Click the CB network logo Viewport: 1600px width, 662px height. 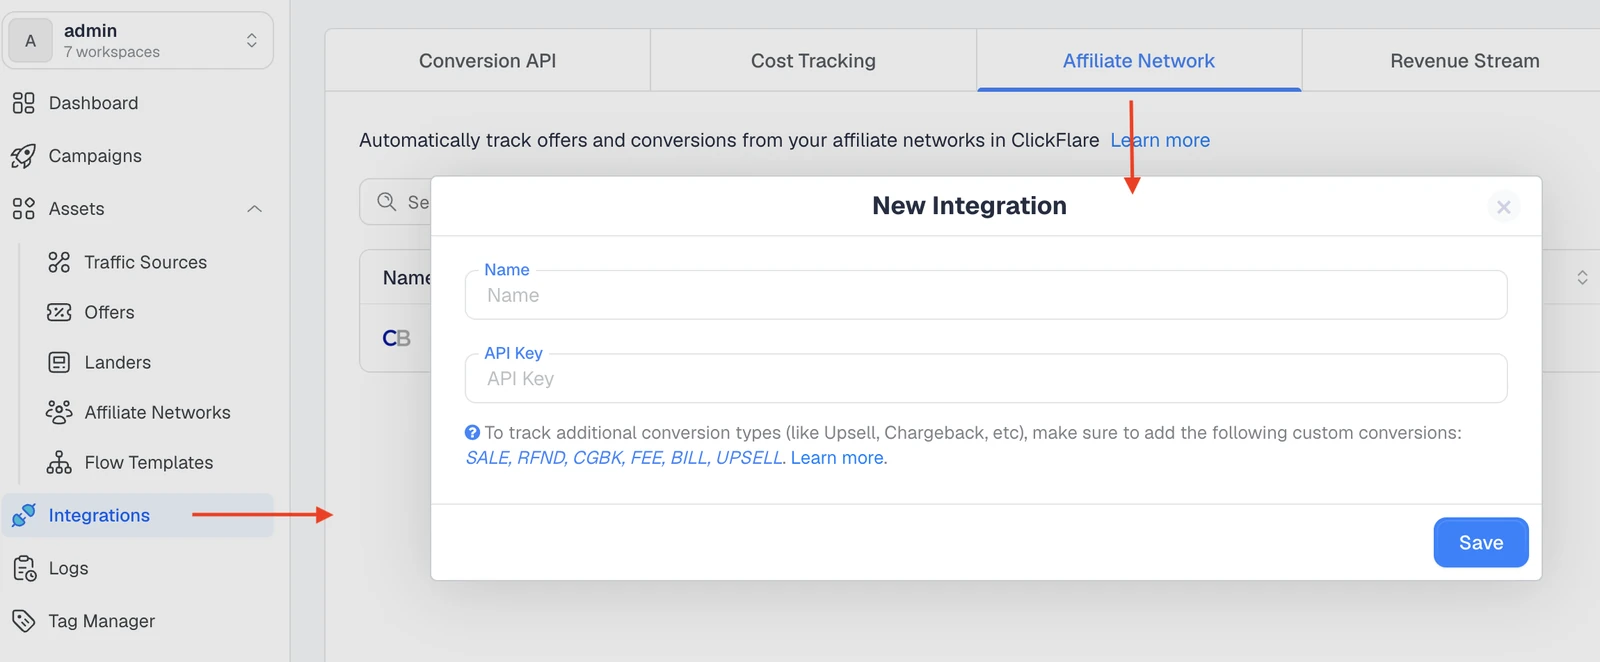pos(396,338)
